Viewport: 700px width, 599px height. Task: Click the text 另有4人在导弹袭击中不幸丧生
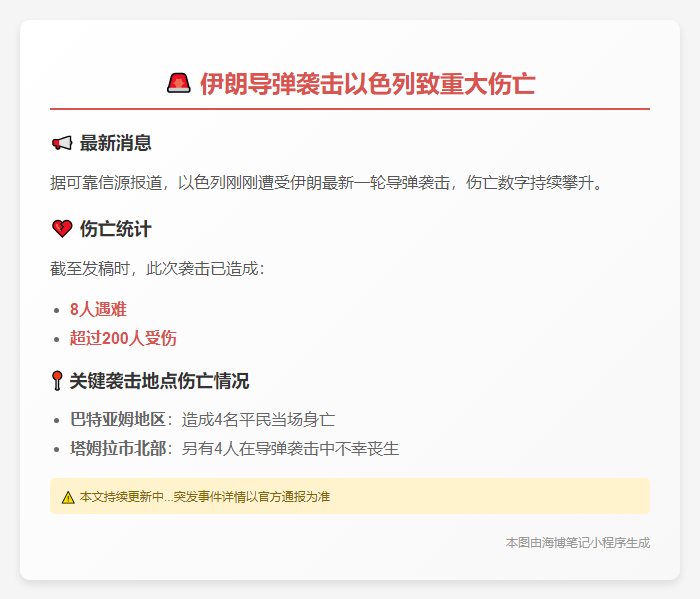[x=290, y=448]
